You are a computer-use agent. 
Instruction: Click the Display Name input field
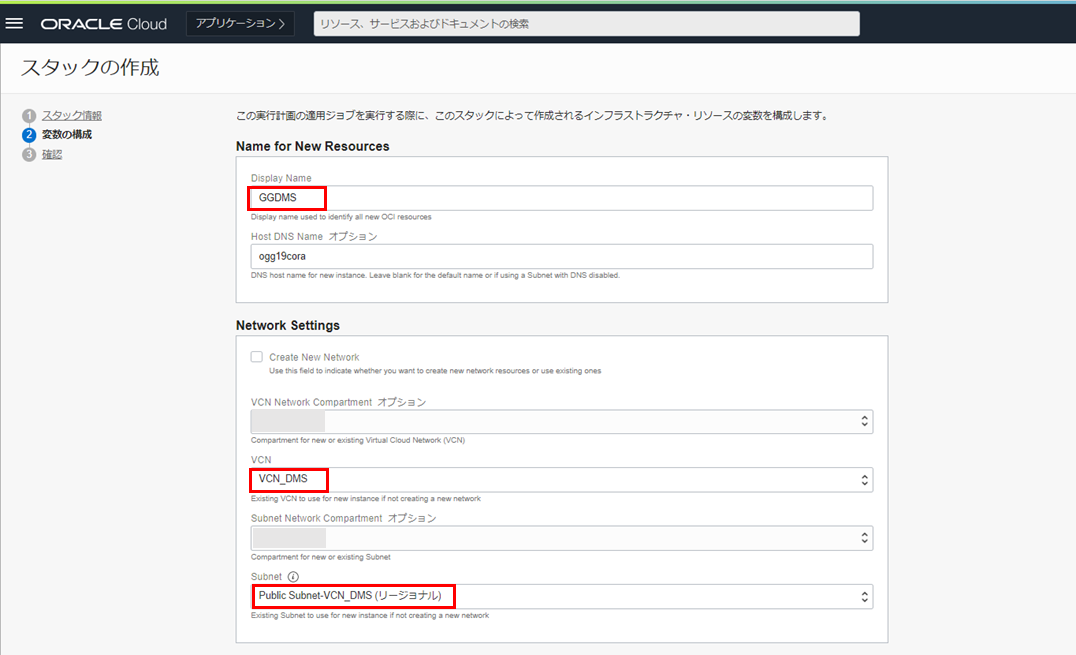(x=561, y=198)
